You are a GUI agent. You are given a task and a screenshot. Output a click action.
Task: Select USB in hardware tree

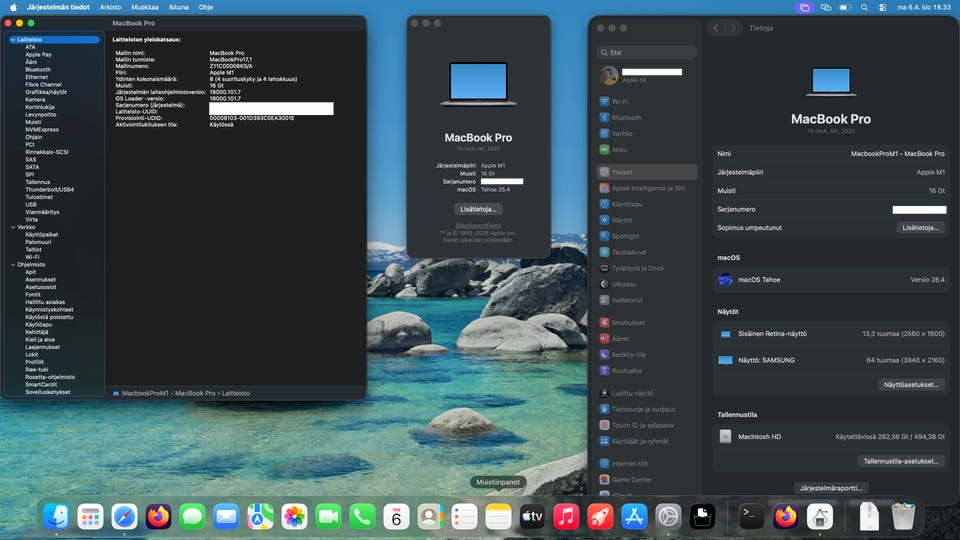(31, 204)
